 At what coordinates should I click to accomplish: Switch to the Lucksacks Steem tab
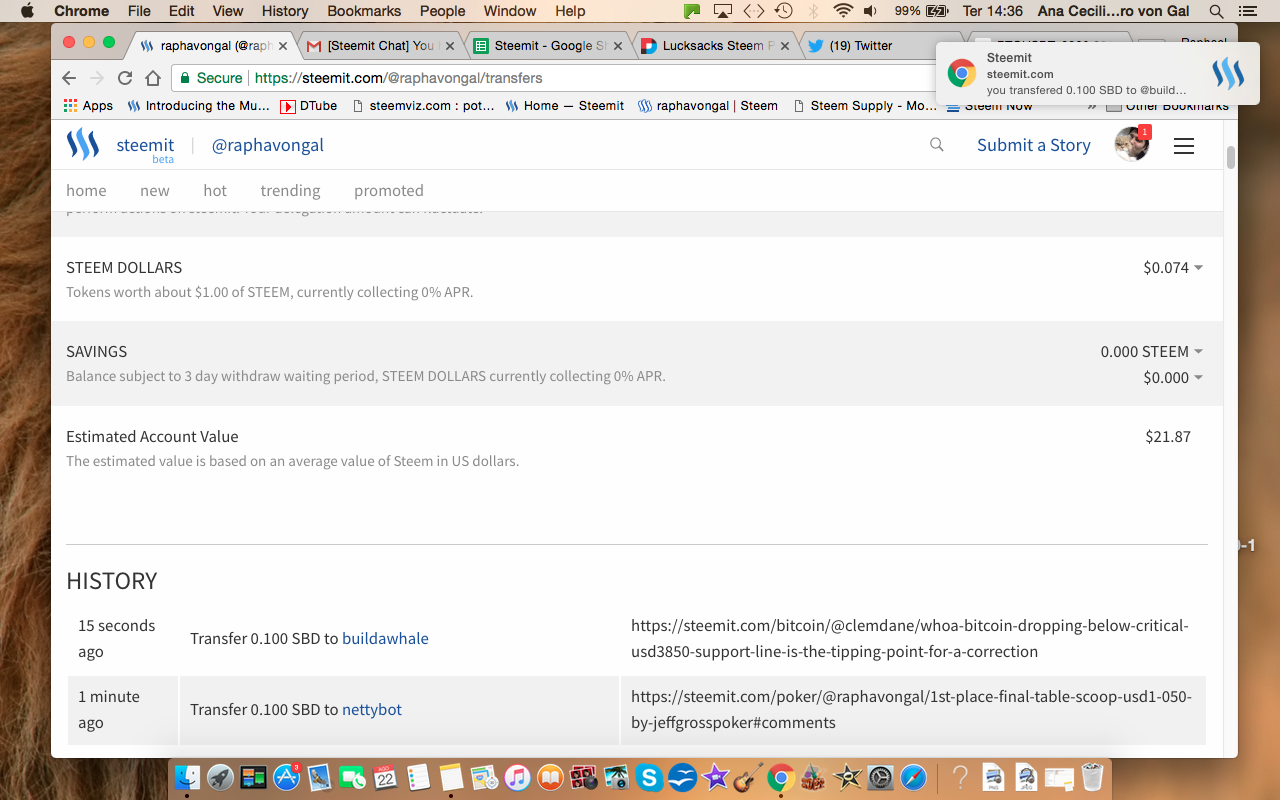coord(717,46)
